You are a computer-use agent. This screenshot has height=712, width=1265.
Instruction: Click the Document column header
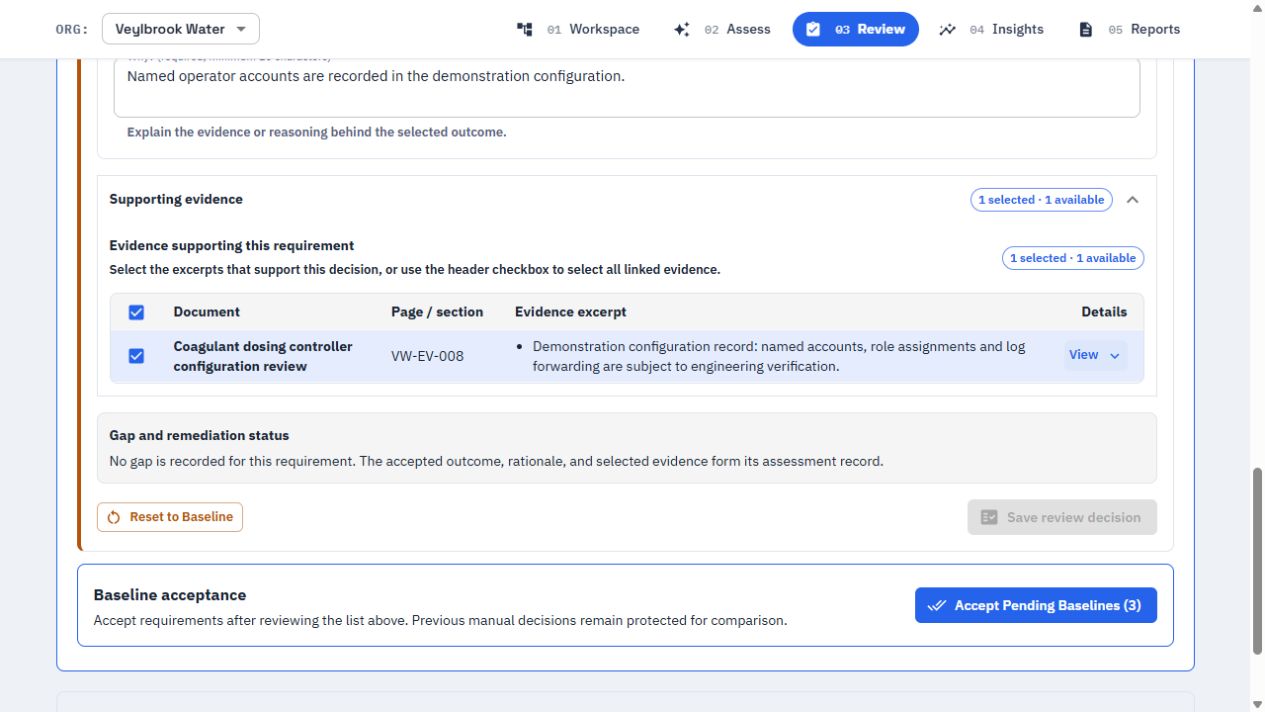coord(206,312)
